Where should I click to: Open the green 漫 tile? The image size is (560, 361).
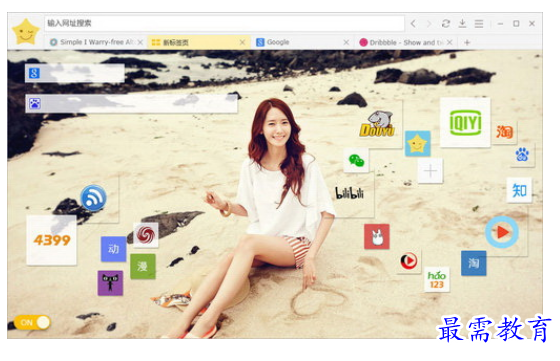pos(142,266)
